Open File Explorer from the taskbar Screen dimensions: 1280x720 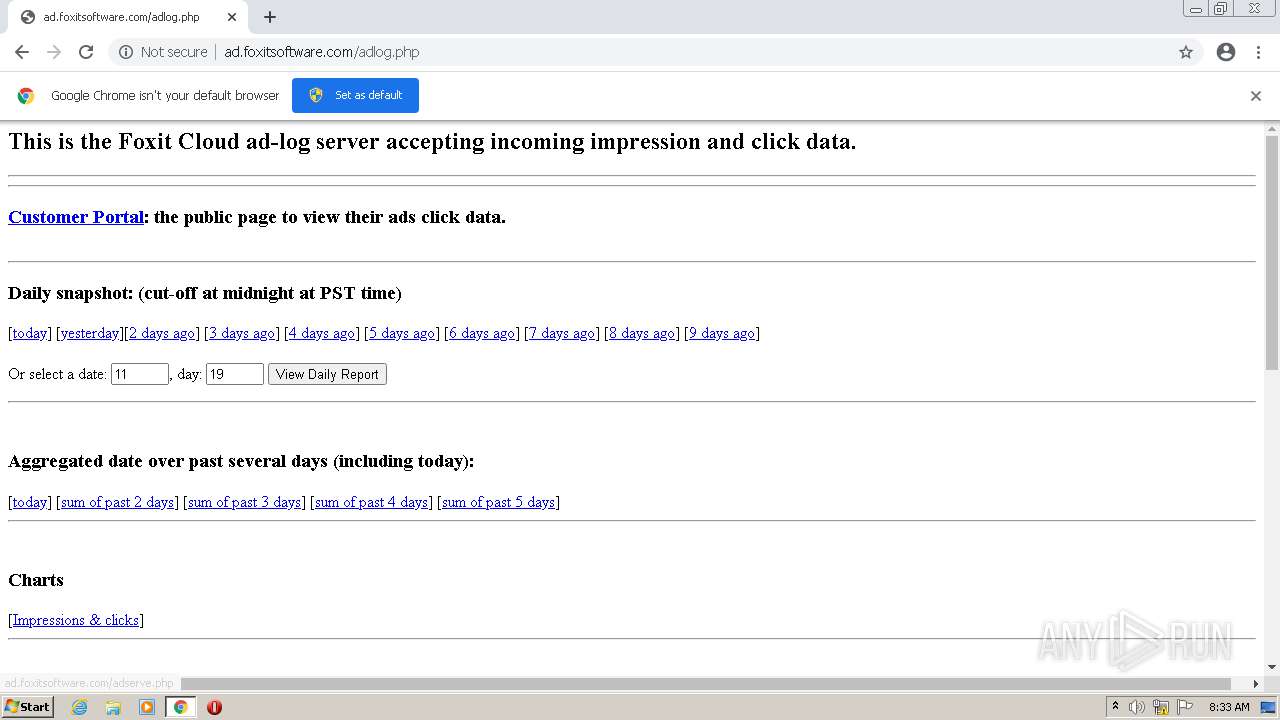(x=113, y=707)
